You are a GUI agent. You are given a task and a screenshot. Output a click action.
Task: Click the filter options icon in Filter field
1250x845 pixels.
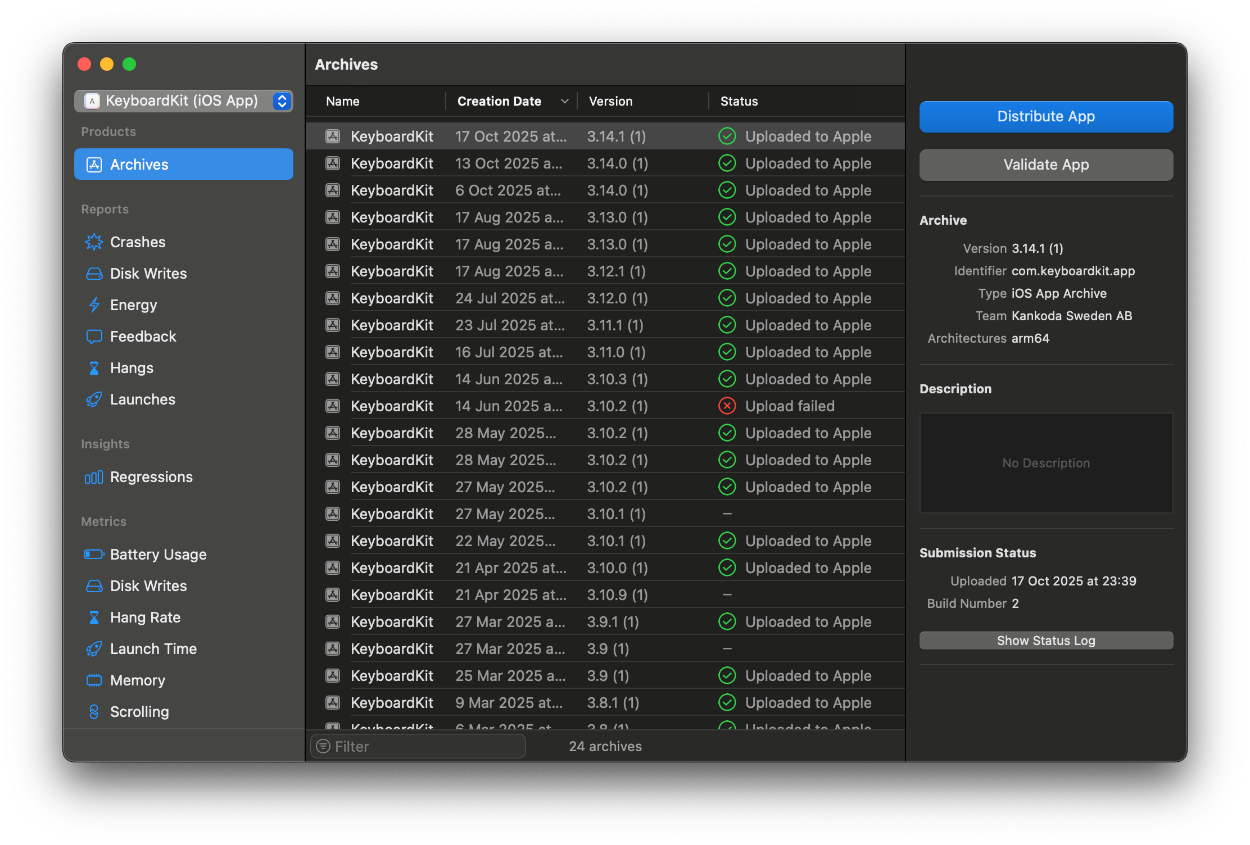pos(323,747)
